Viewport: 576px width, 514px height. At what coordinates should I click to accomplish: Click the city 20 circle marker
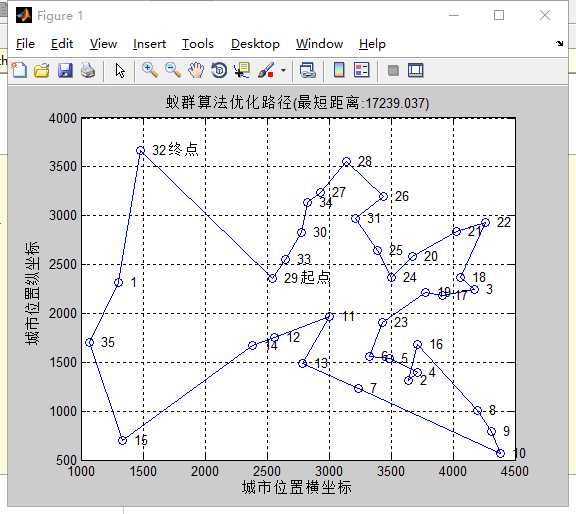pyautogui.click(x=413, y=256)
